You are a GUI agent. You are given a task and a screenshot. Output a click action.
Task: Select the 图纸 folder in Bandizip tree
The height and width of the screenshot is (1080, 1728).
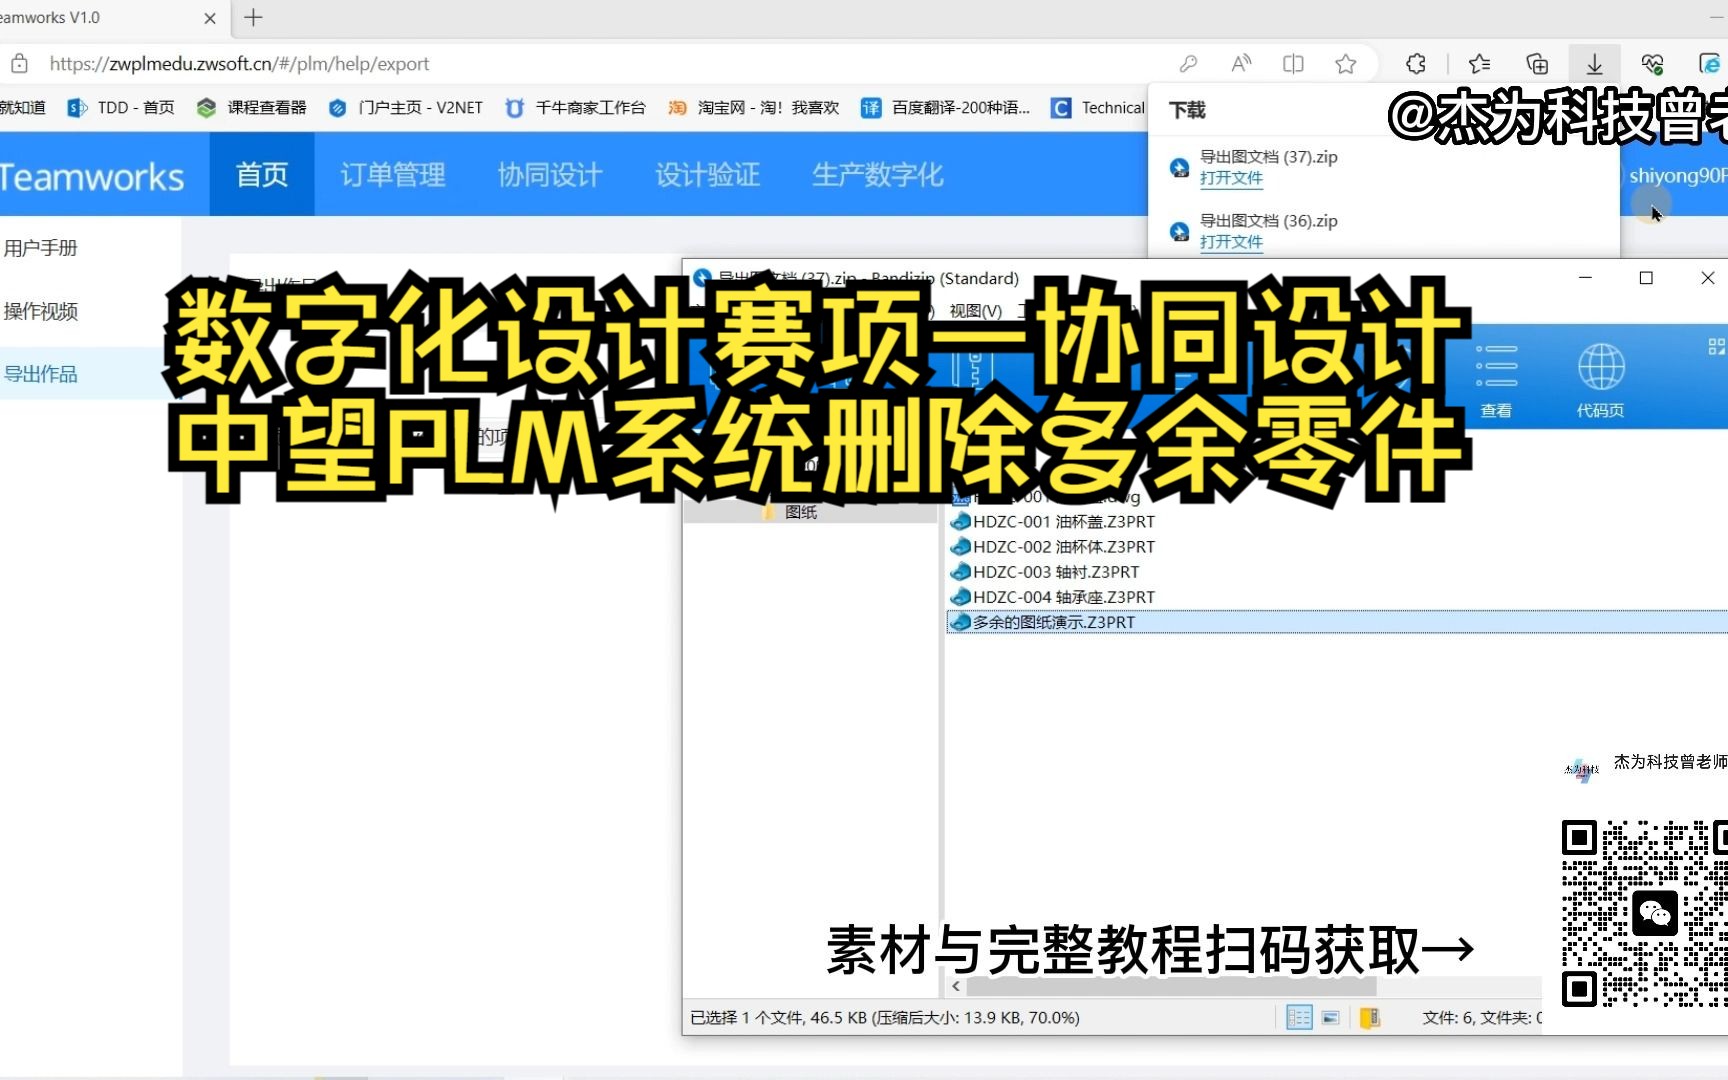800,512
